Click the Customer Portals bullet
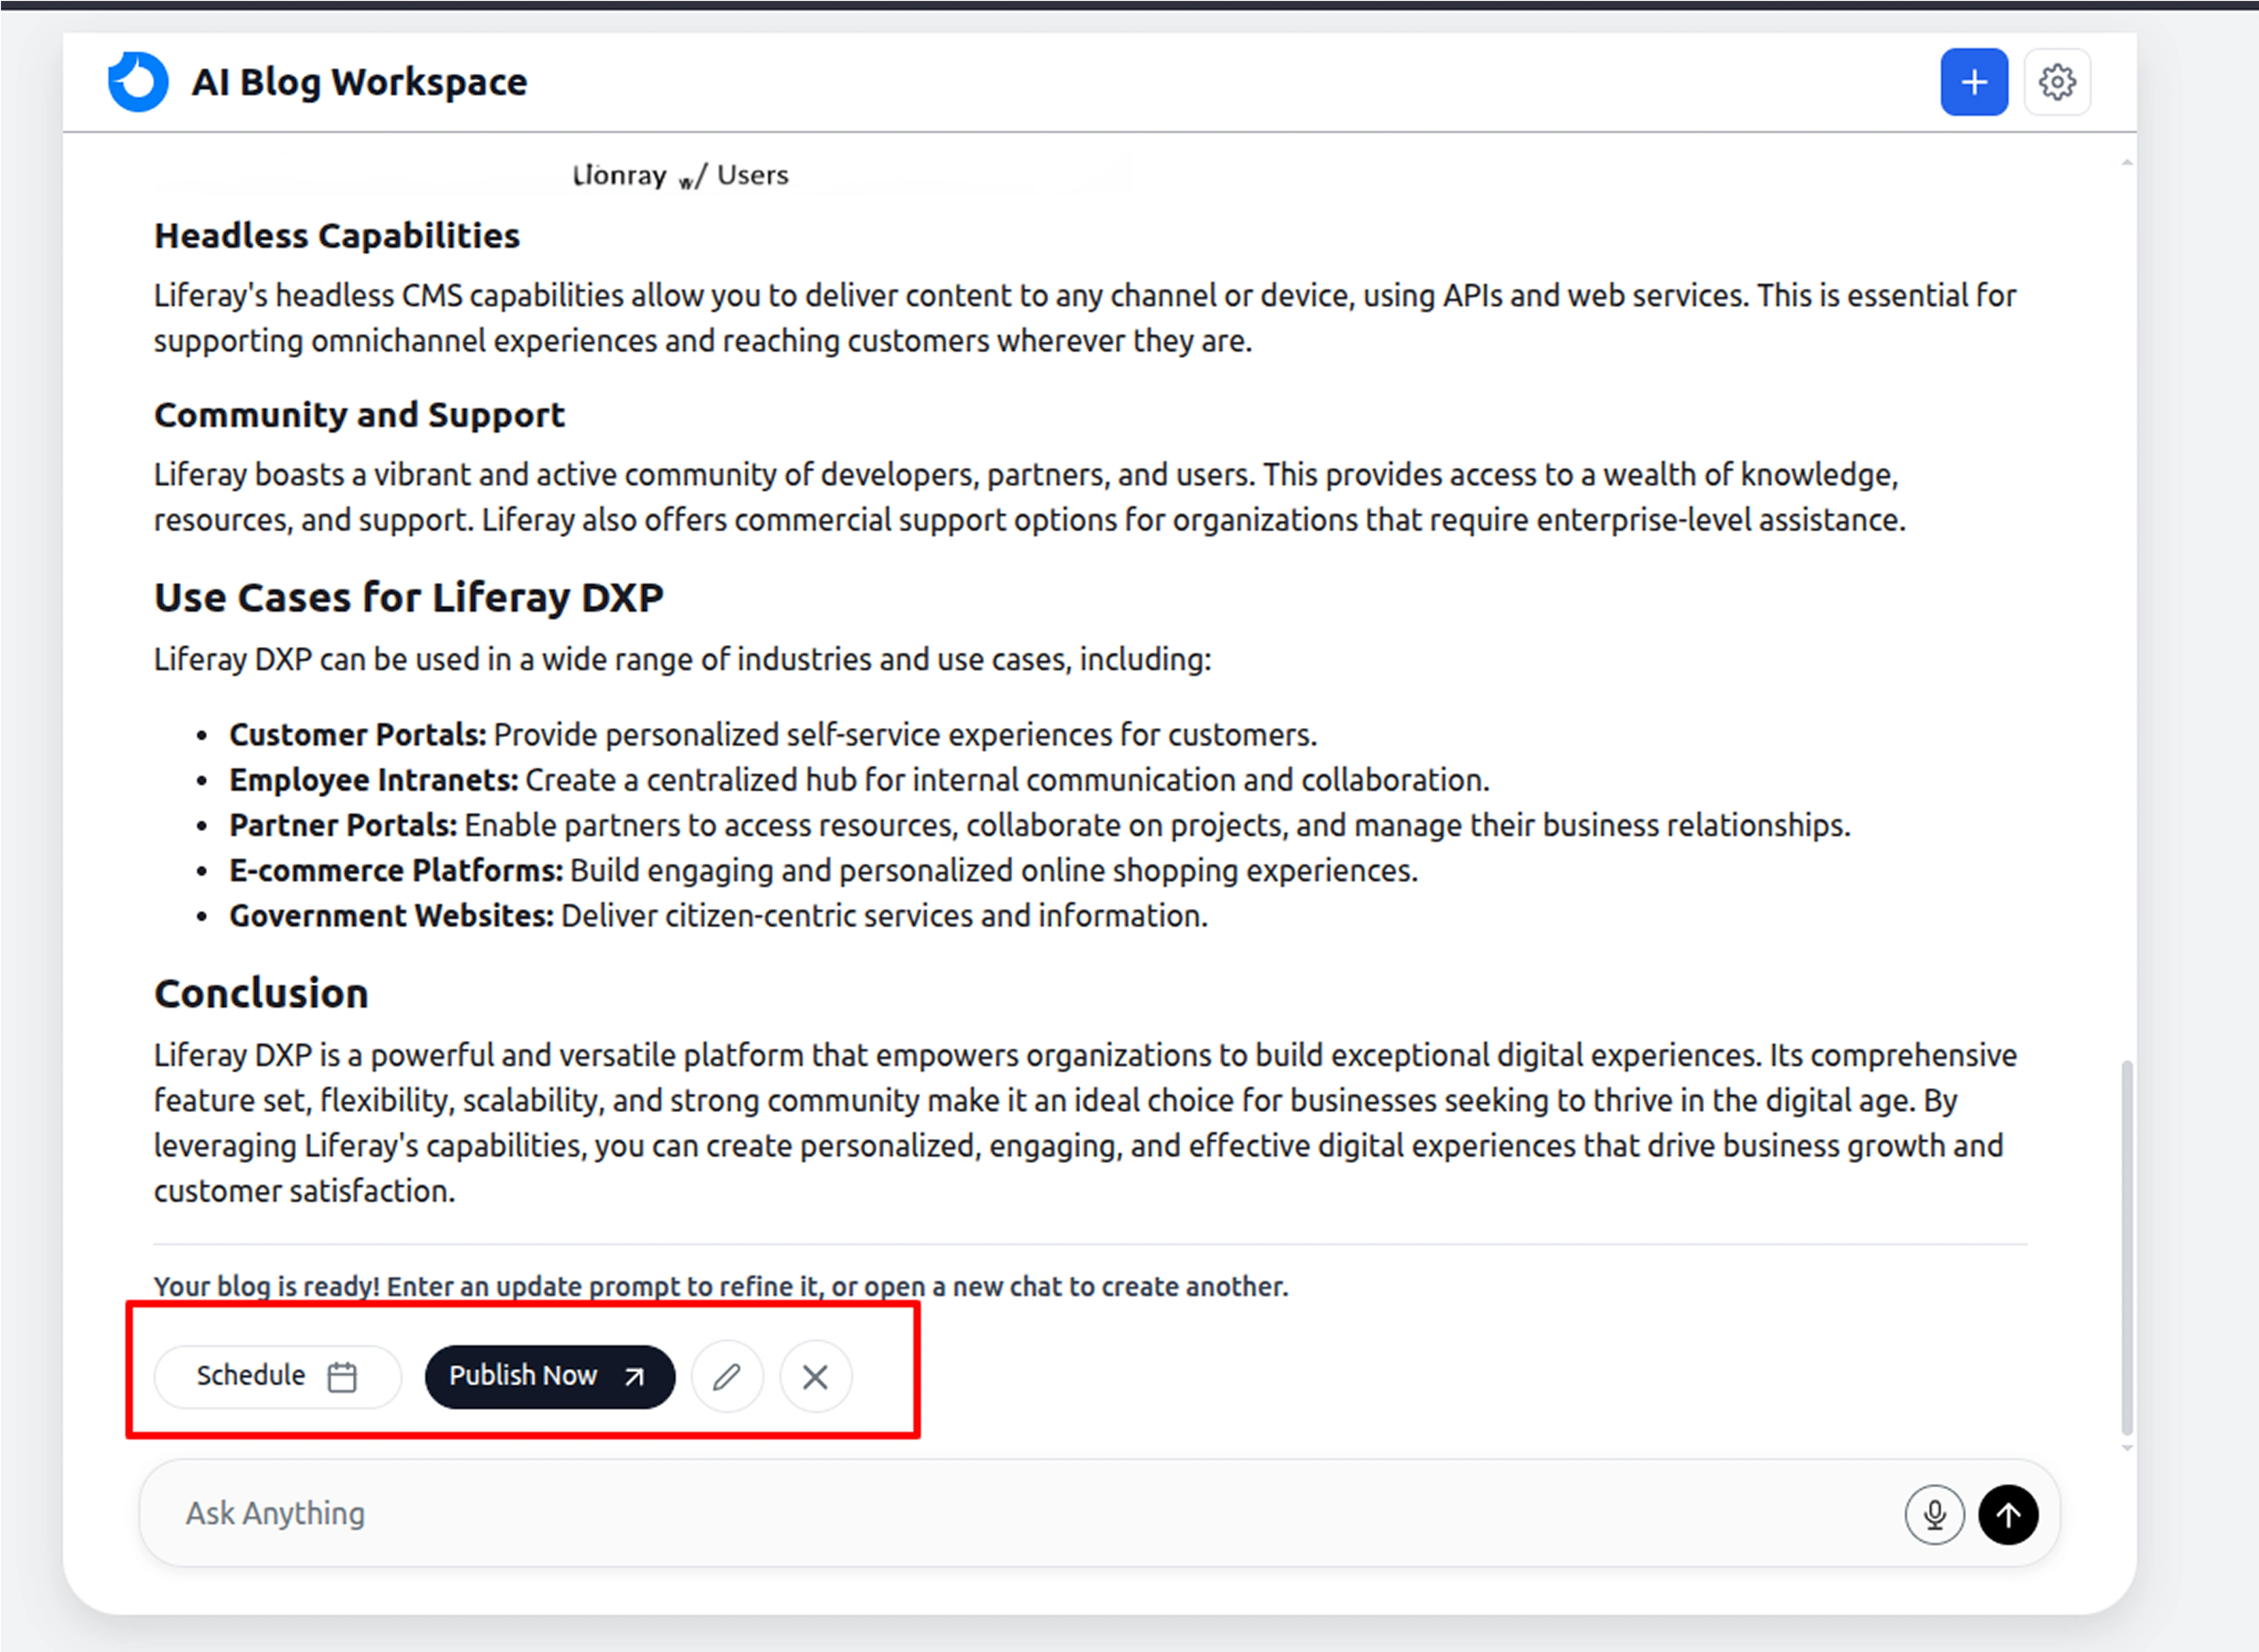Image resolution: width=2259 pixels, height=1652 pixels. [773, 734]
